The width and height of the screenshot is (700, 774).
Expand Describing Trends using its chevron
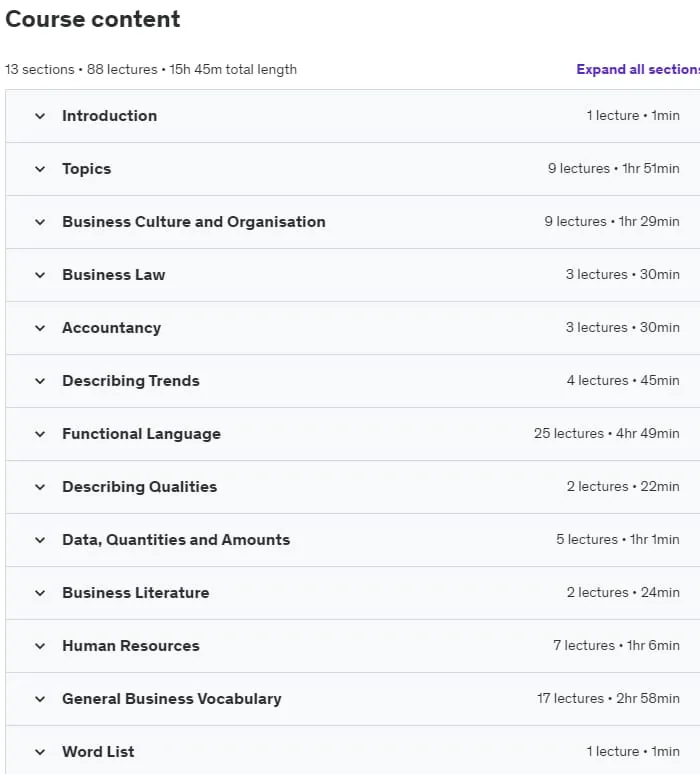40,381
